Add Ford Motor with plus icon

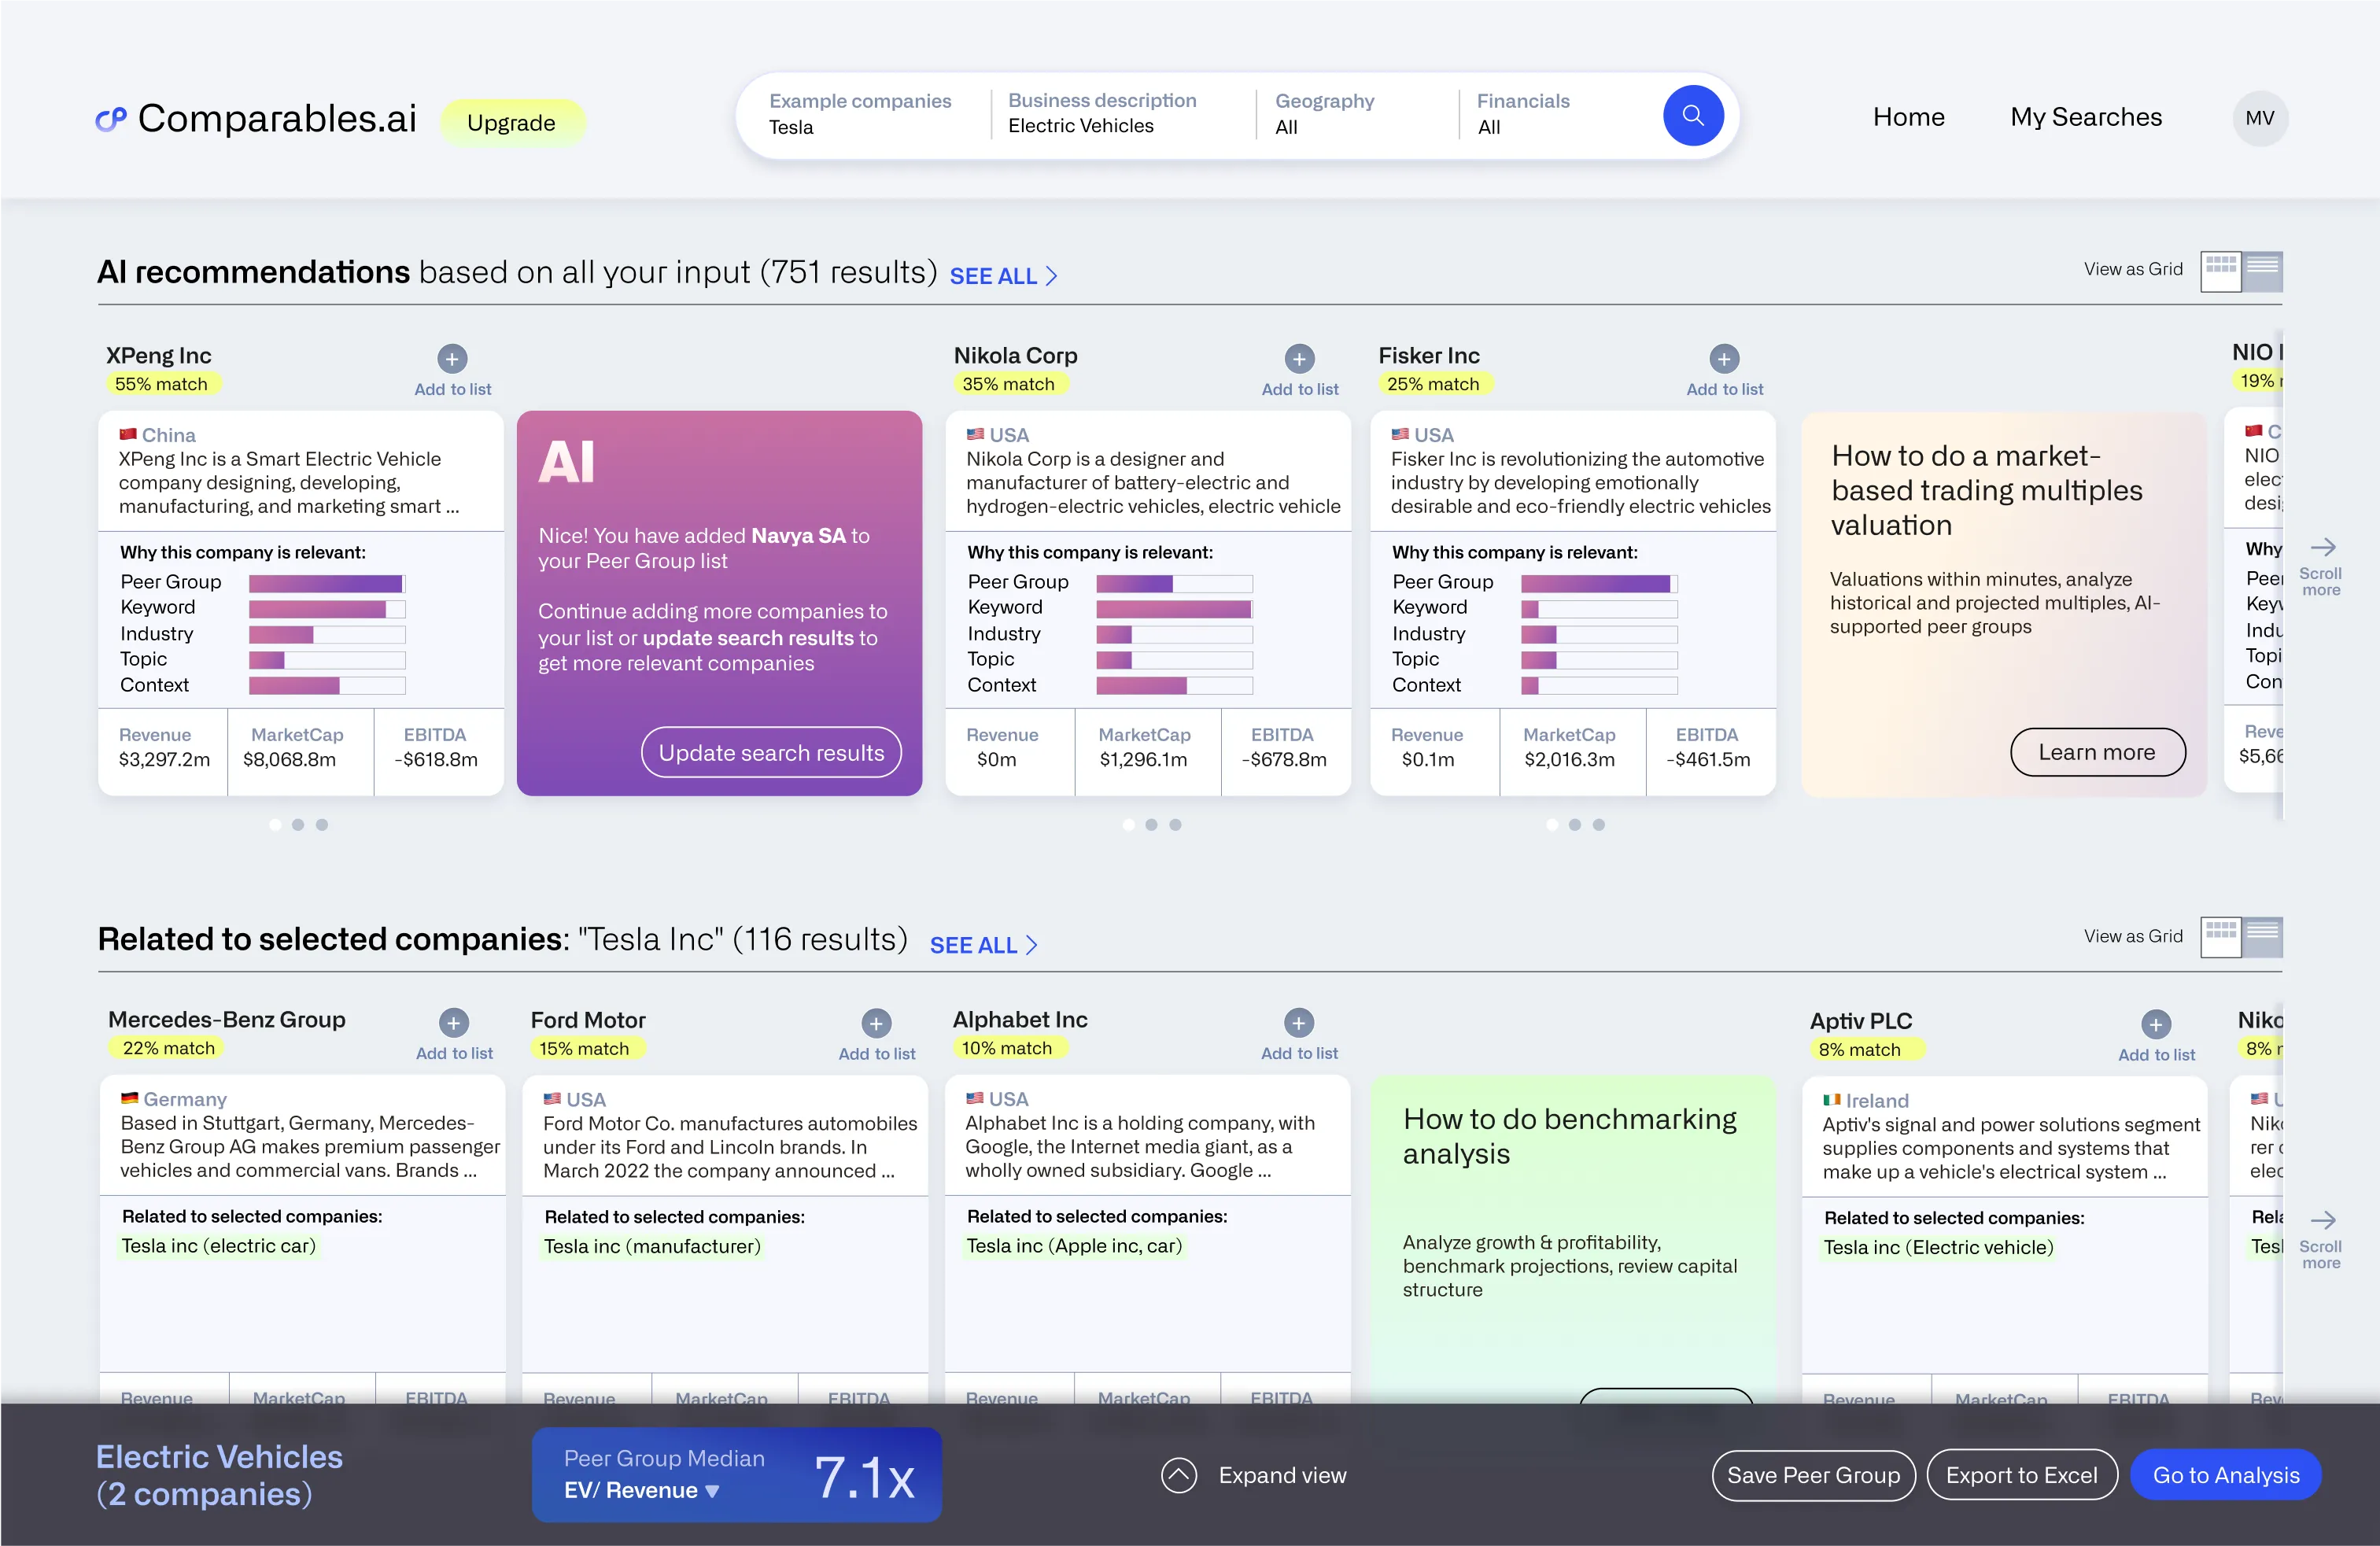[x=876, y=1022]
